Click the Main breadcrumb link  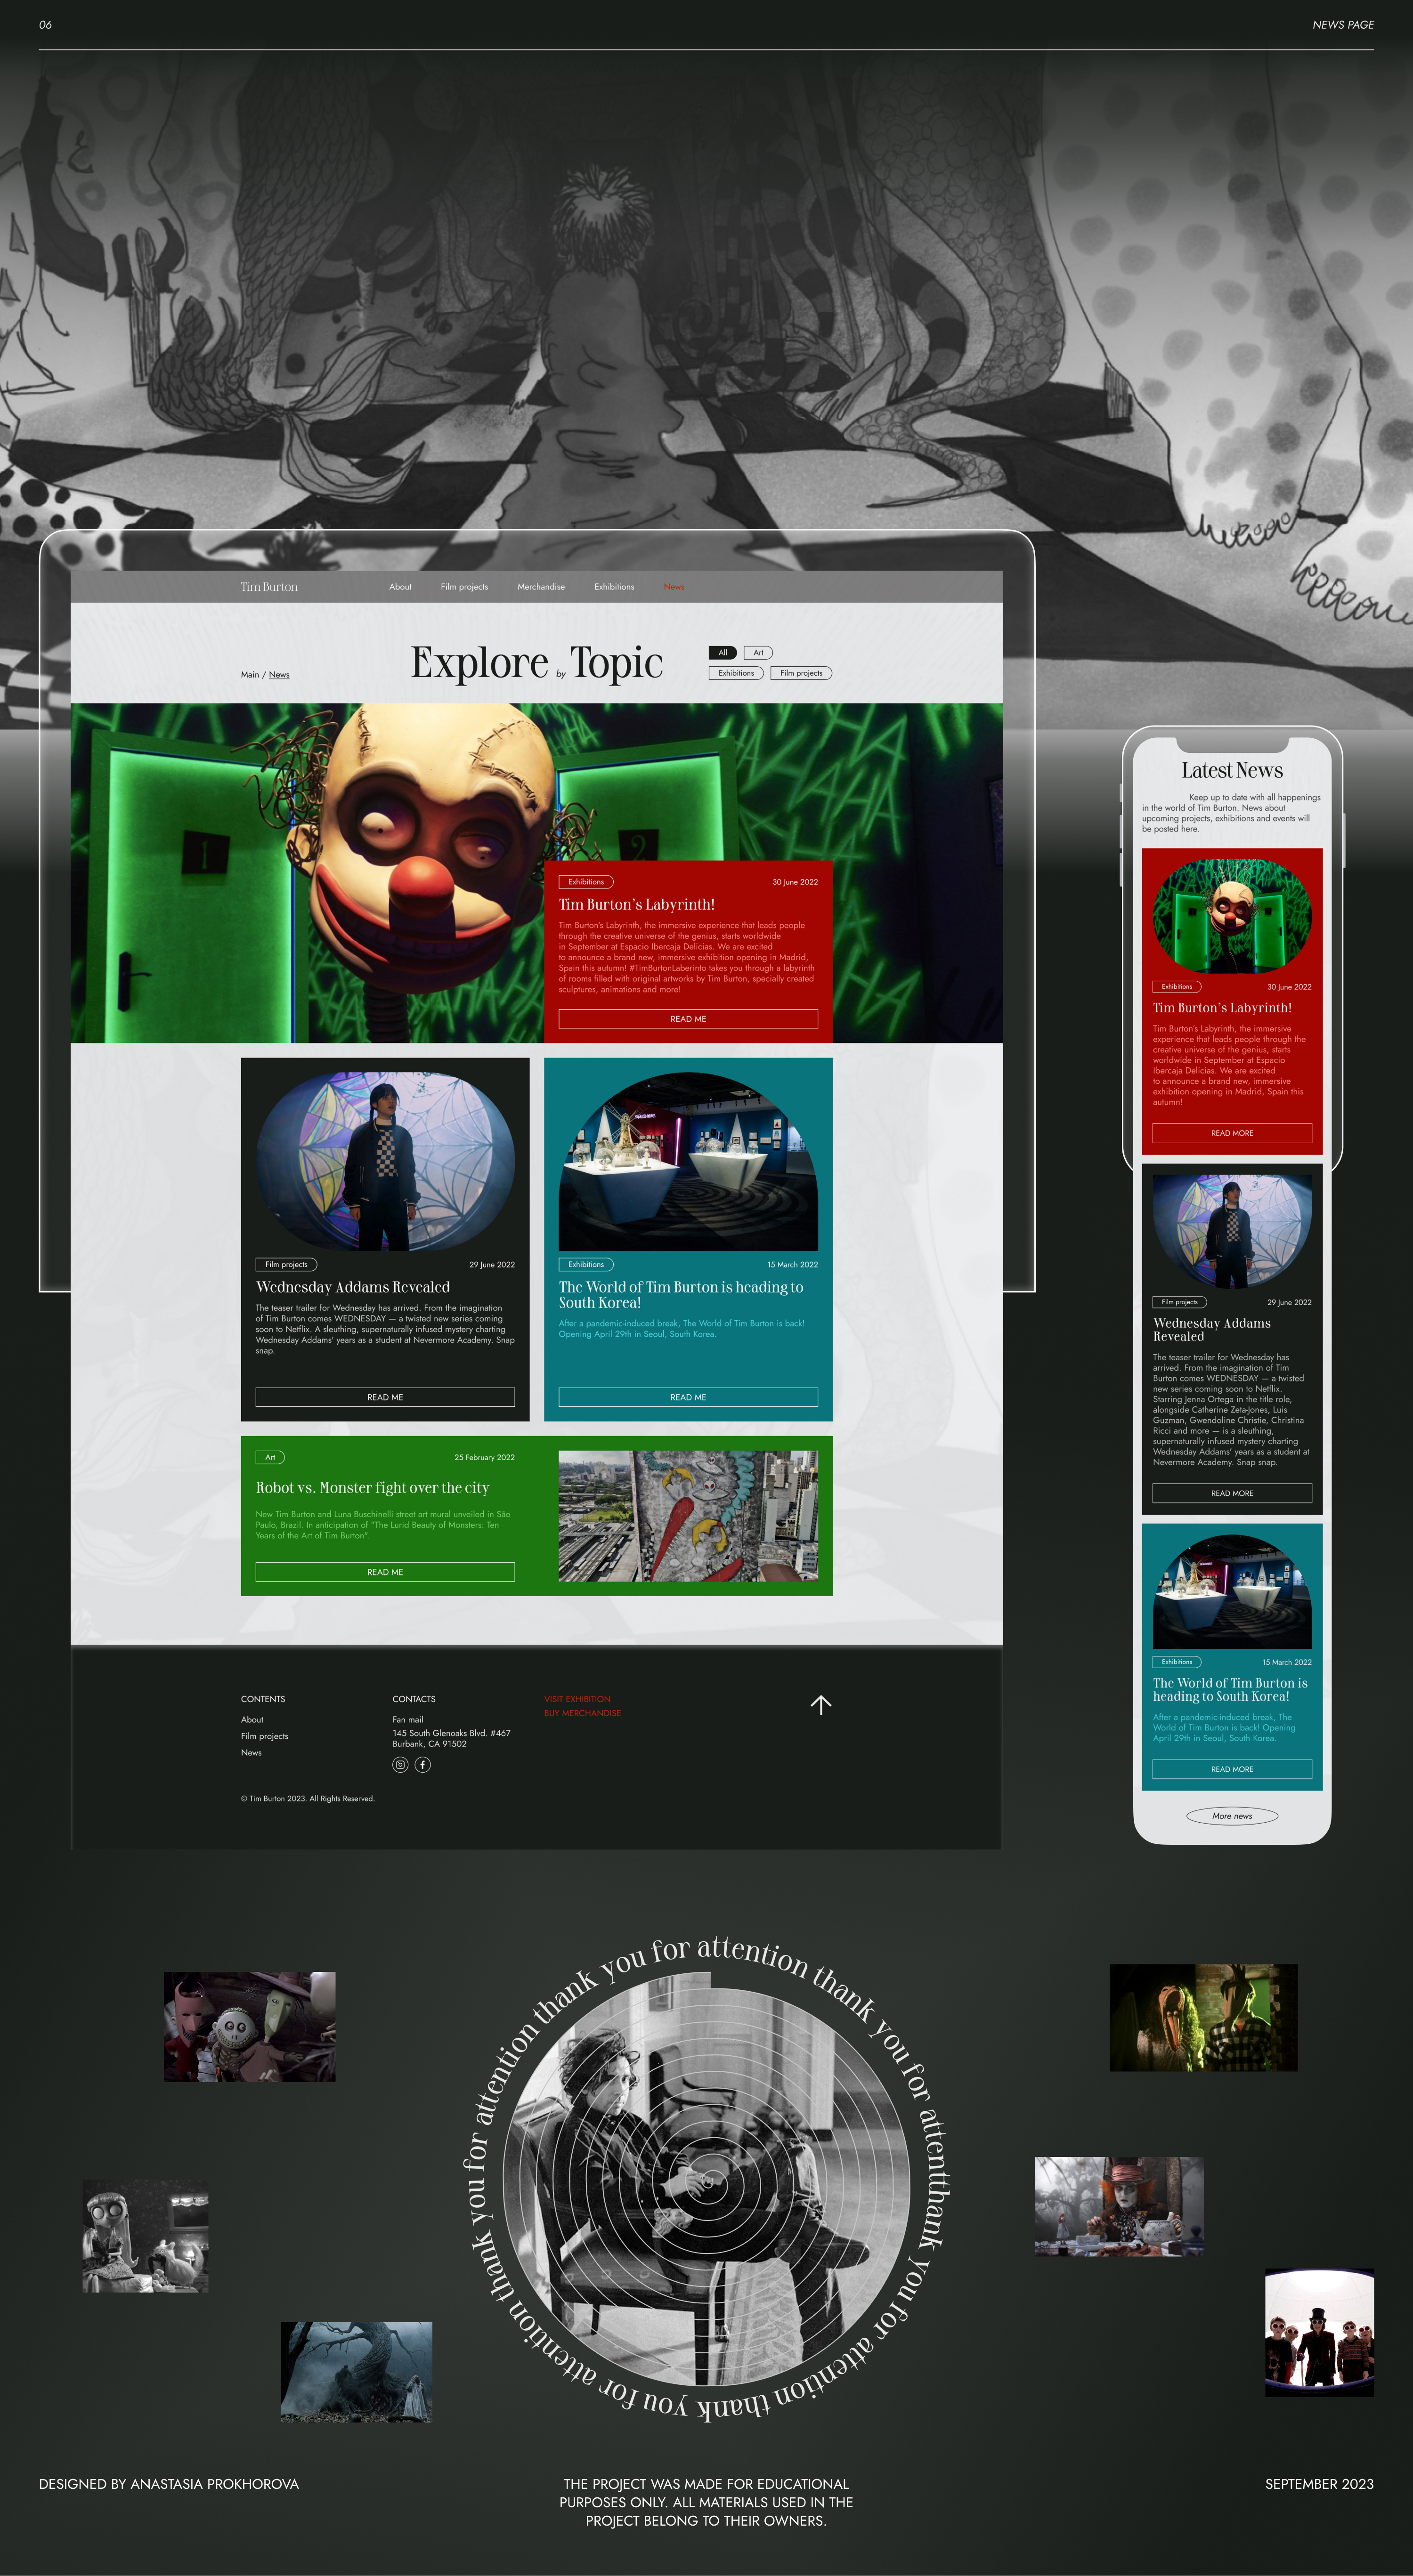tap(249, 675)
